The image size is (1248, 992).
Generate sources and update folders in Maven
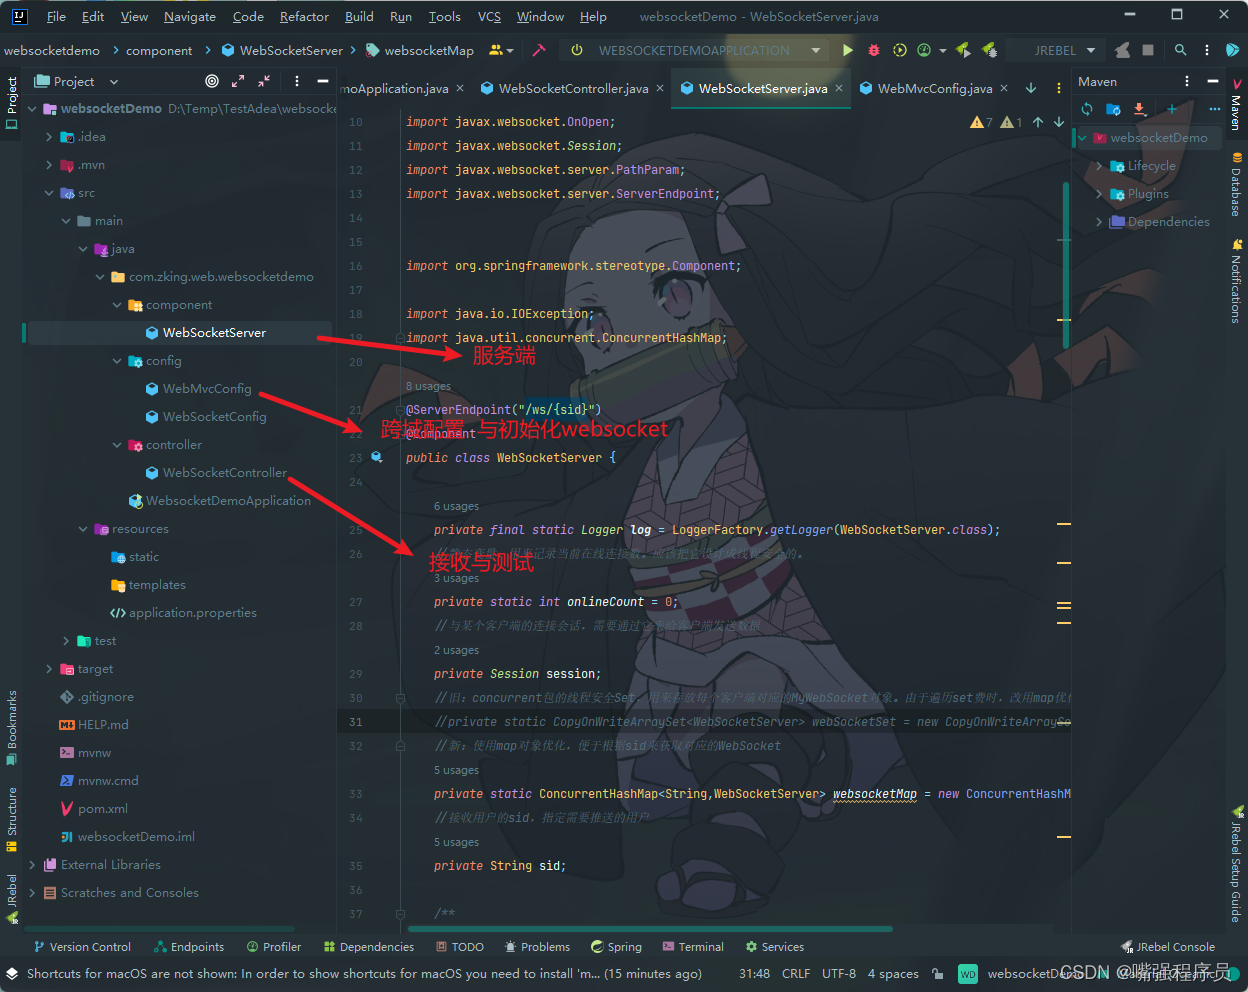1113,109
